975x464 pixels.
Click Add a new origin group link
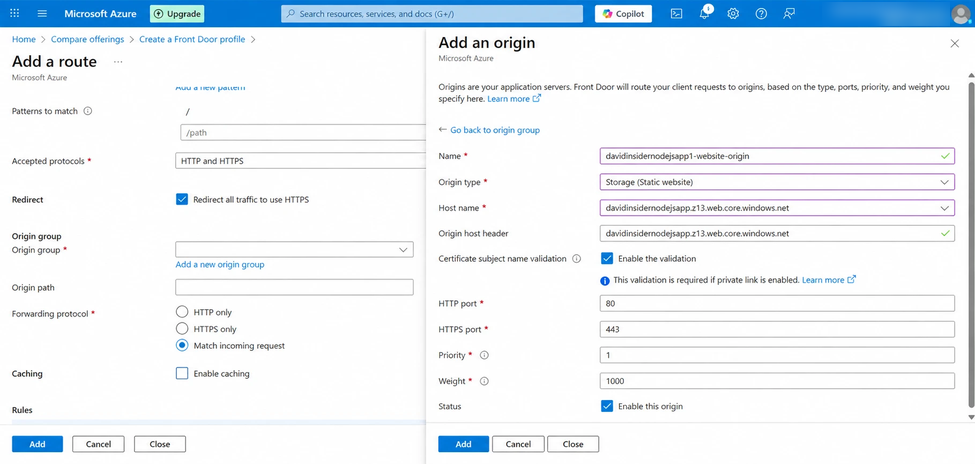point(220,264)
